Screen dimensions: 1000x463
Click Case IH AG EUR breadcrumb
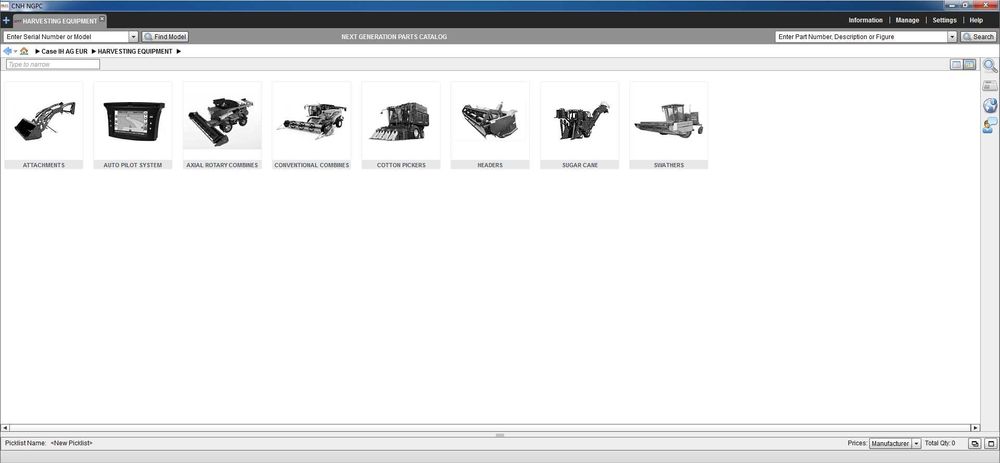[x=64, y=51]
